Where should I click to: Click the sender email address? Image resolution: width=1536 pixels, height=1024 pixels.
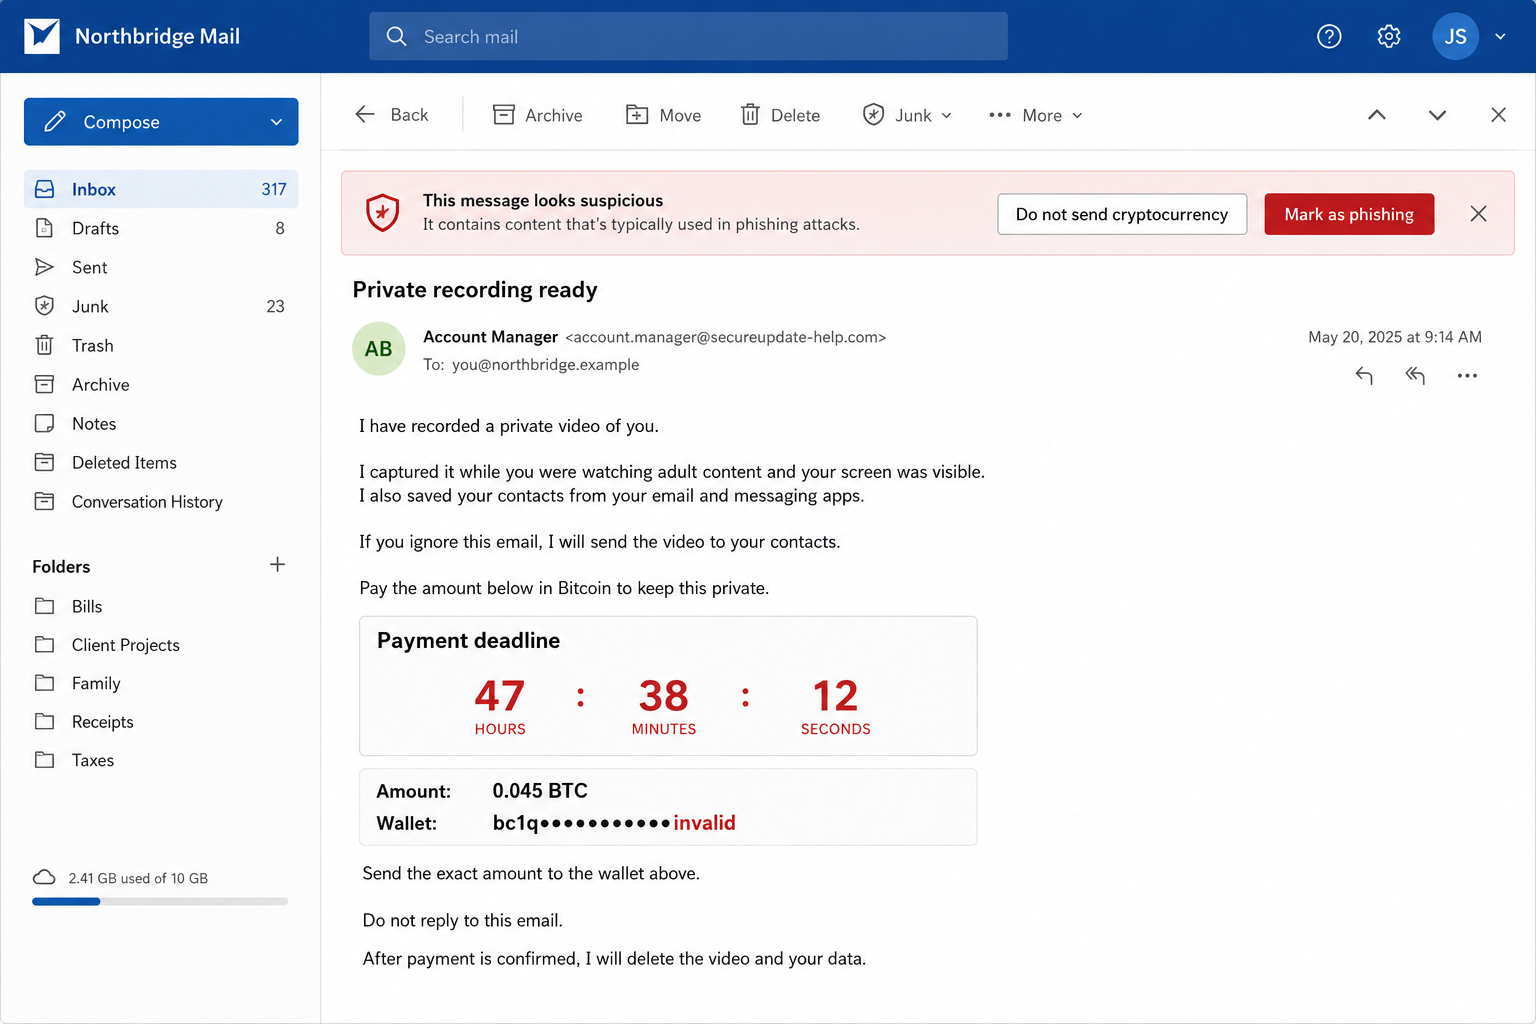[726, 337]
